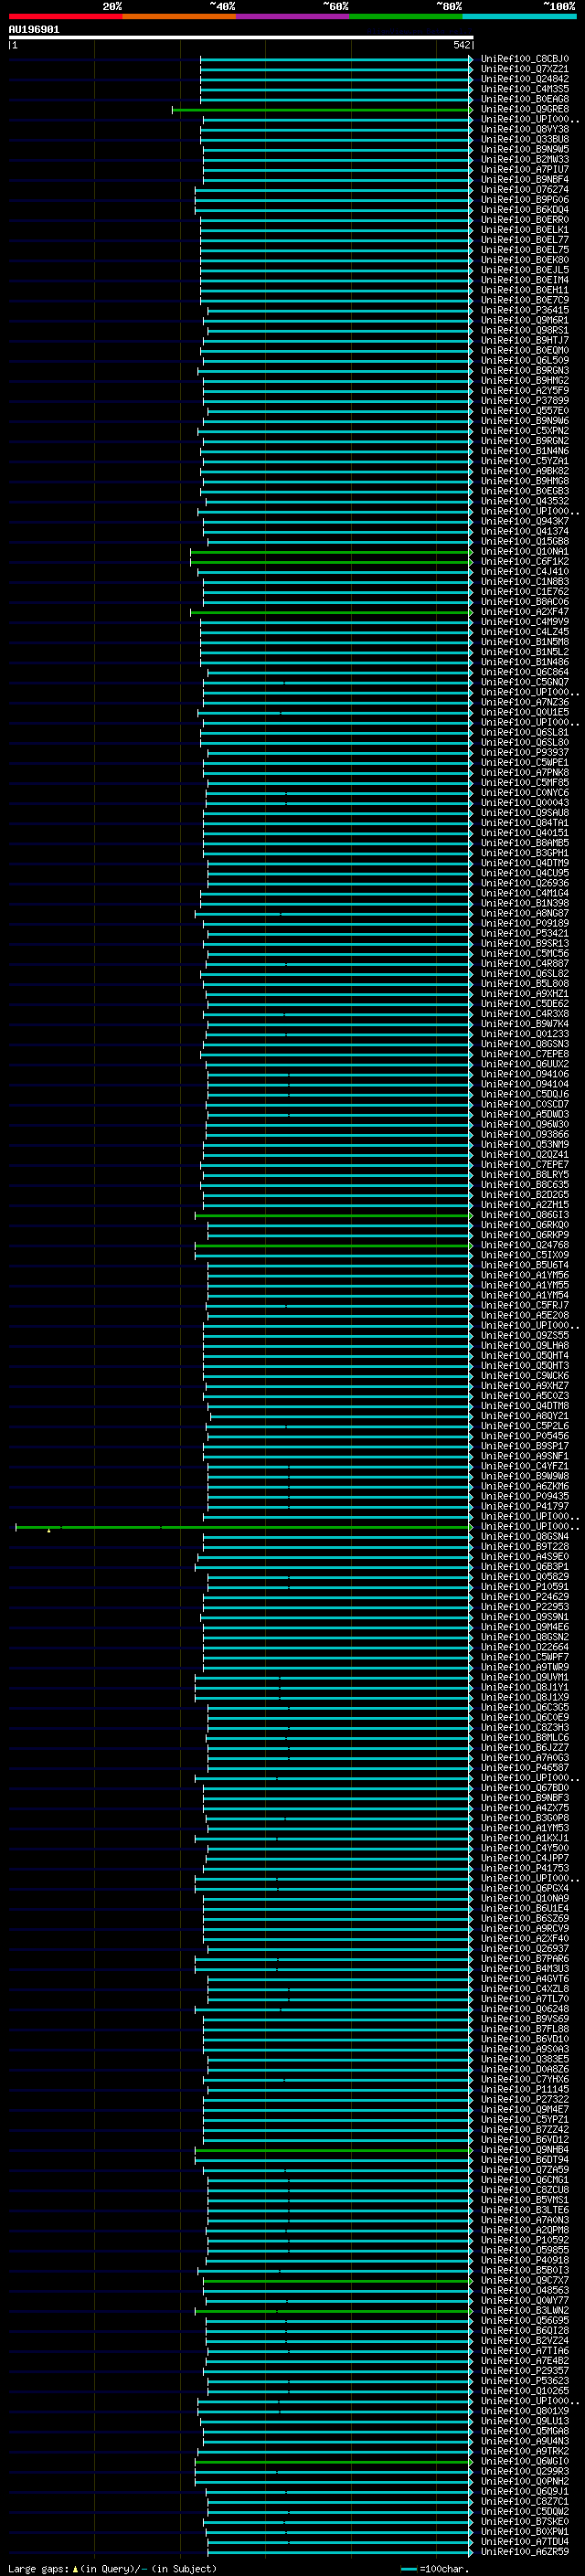585x2576 pixels.
Task: Click the red 20% identity legend segment
Action: (65, 17)
